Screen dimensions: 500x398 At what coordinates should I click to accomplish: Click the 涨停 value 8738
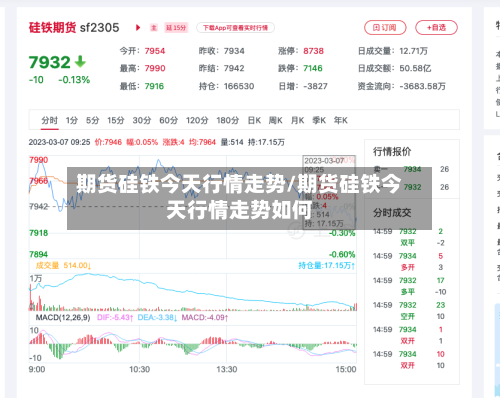(x=313, y=51)
